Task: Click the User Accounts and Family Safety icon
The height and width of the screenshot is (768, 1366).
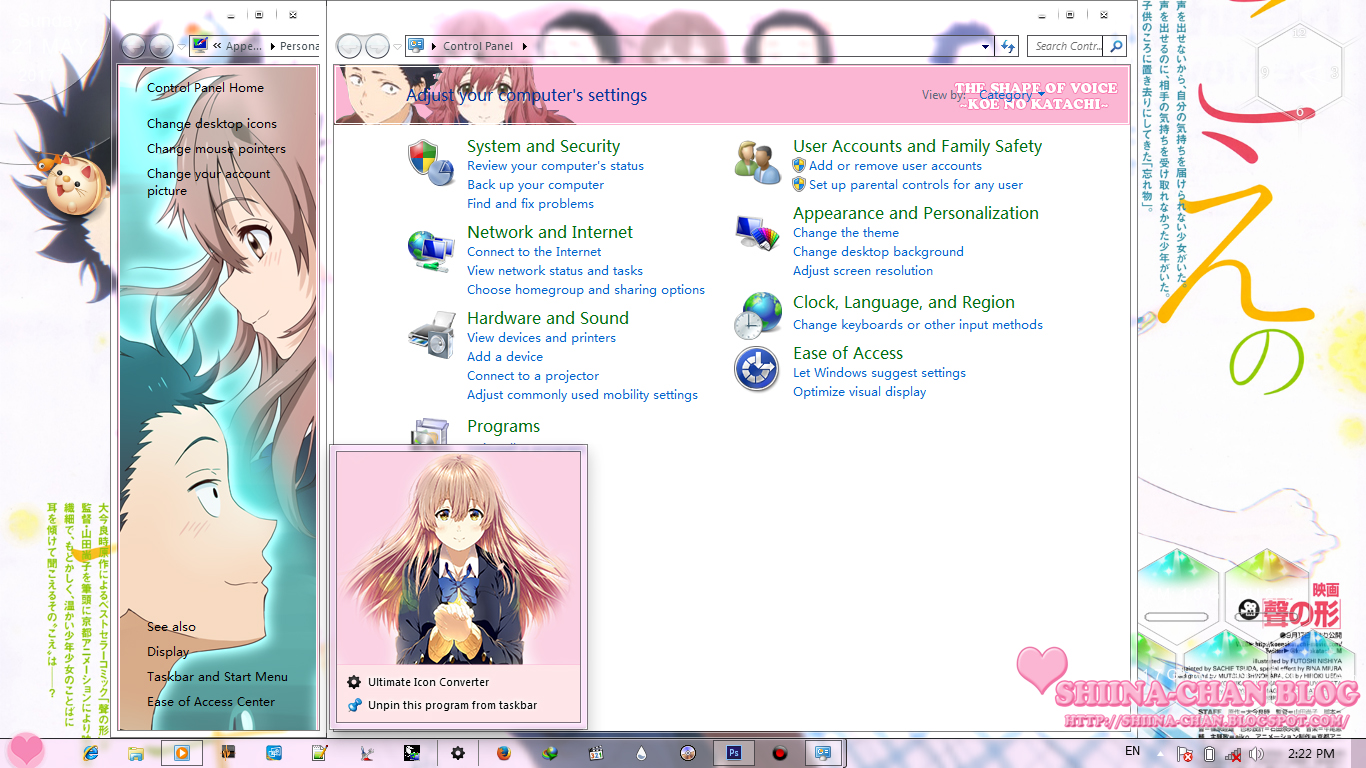Action: click(757, 162)
